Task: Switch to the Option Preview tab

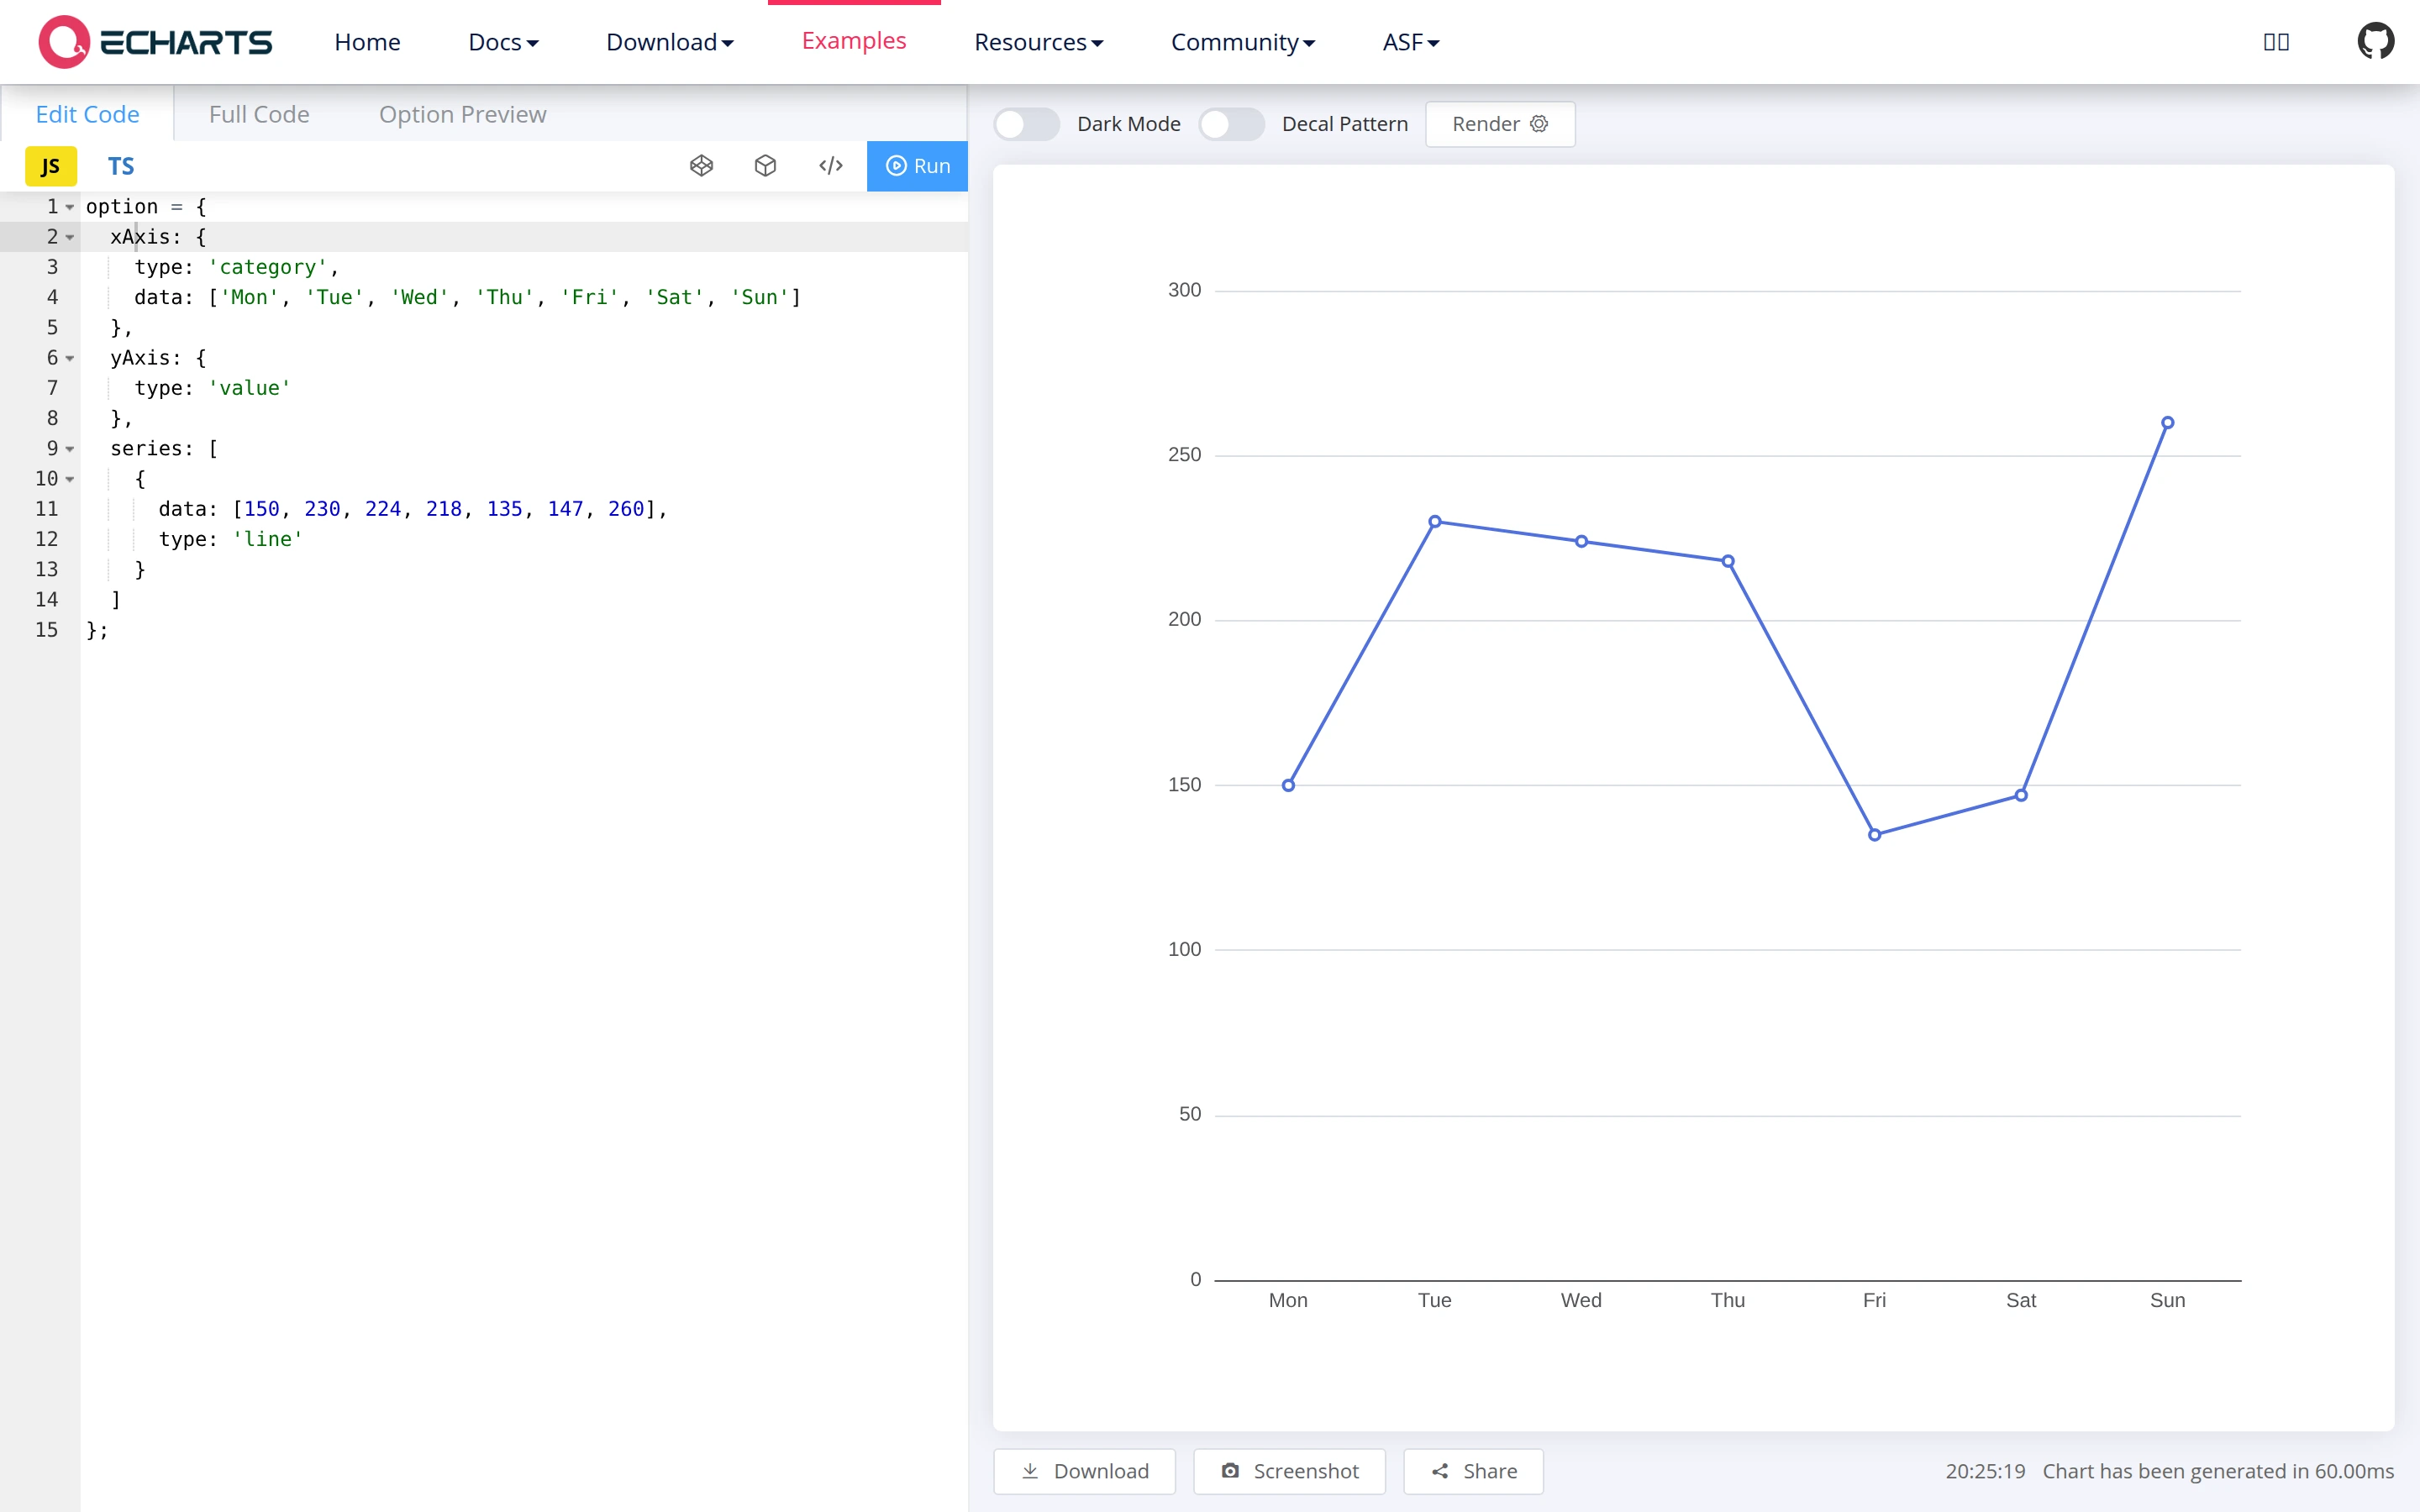Action: [x=462, y=114]
